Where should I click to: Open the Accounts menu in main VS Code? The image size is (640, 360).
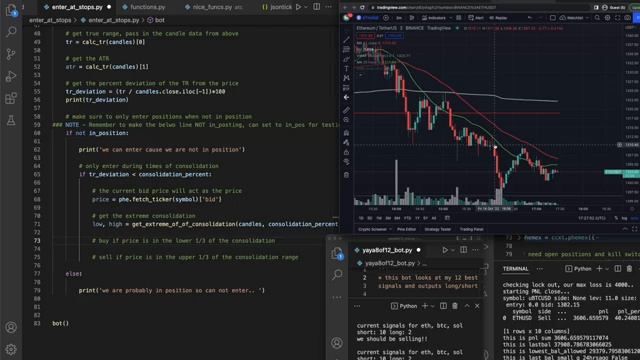point(11,327)
